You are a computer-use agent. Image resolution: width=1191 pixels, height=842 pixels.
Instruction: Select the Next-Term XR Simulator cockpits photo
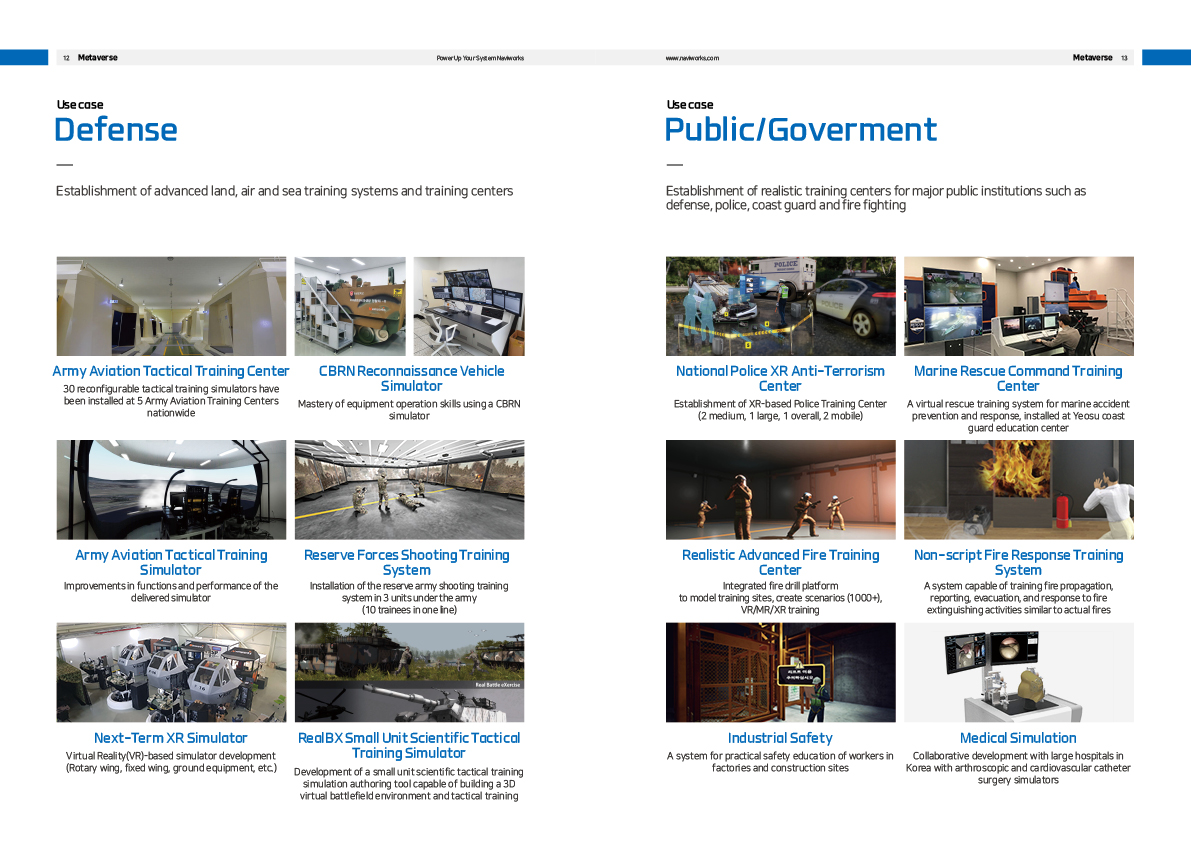pyautogui.click(x=171, y=673)
